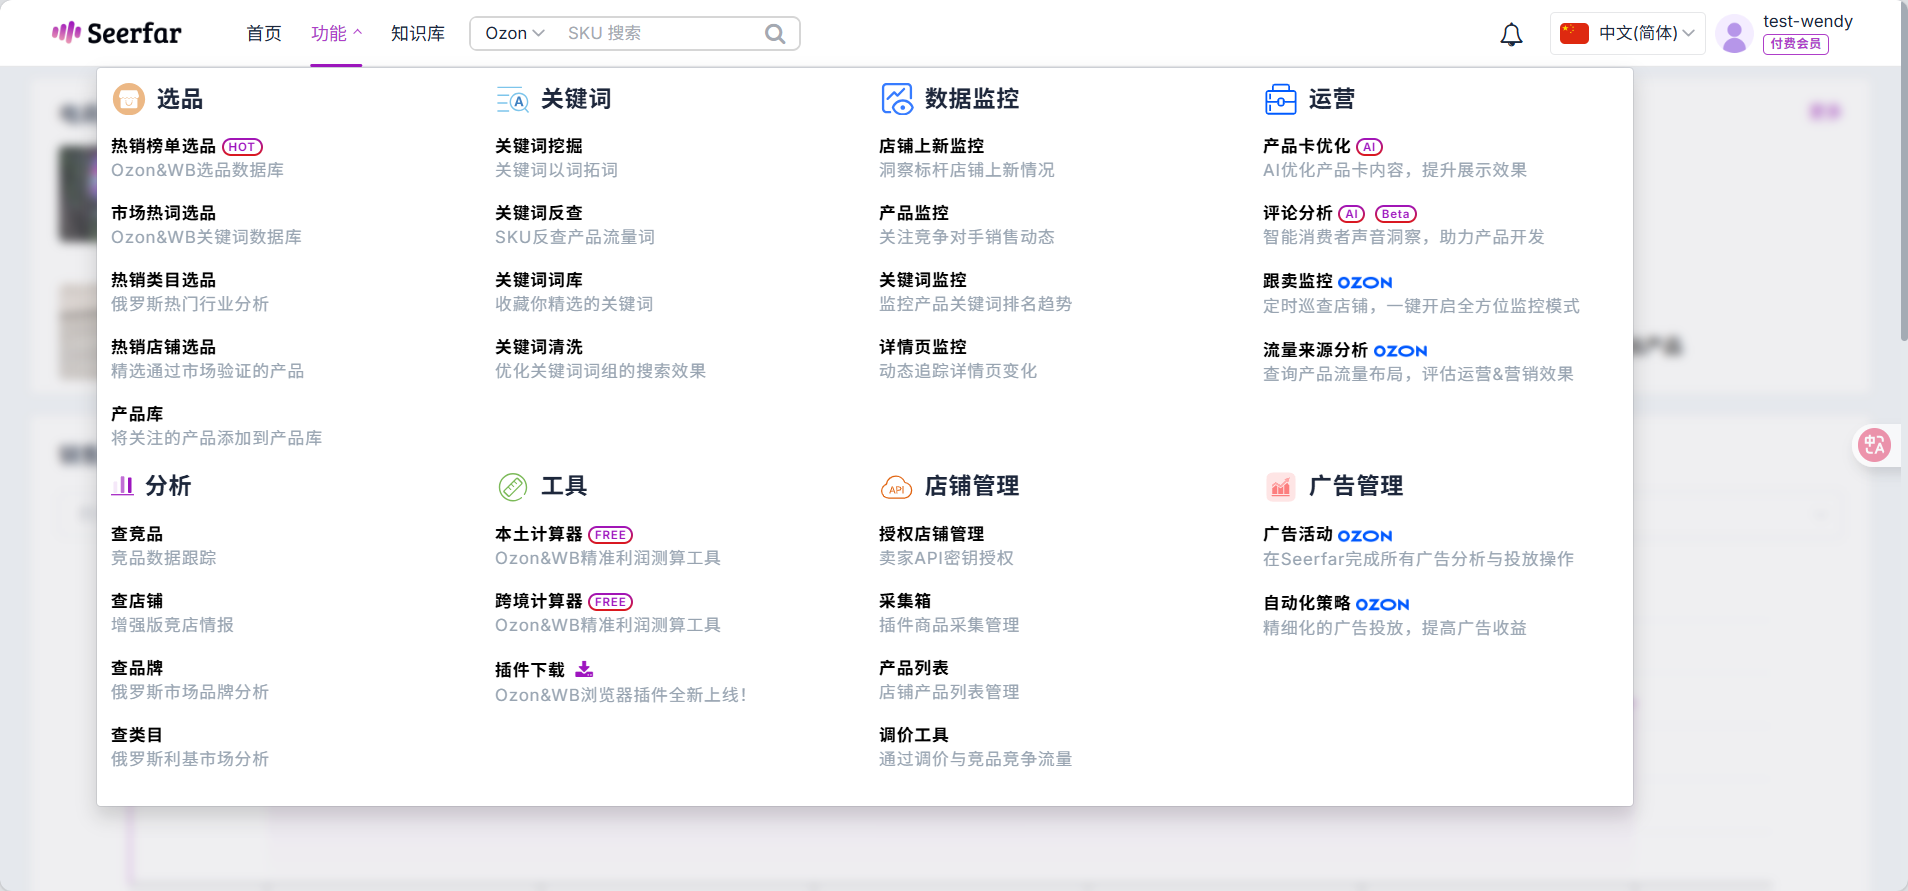Open 产品监控

point(914,213)
